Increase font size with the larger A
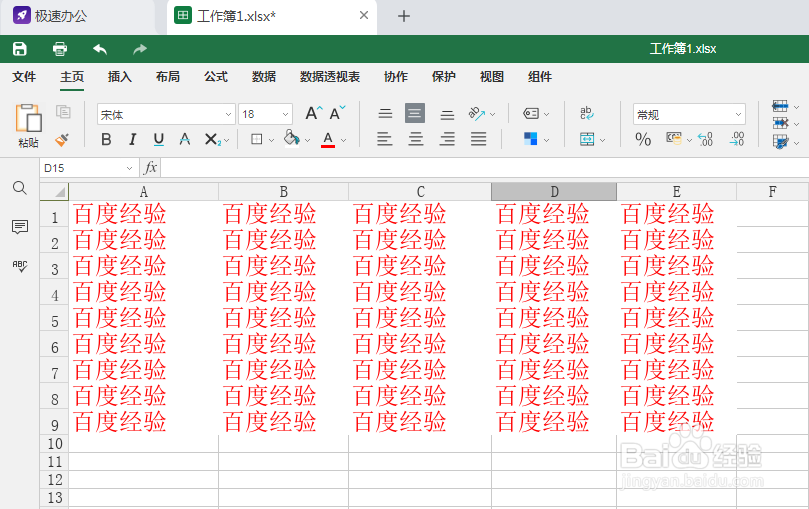This screenshot has width=809, height=509. point(314,113)
